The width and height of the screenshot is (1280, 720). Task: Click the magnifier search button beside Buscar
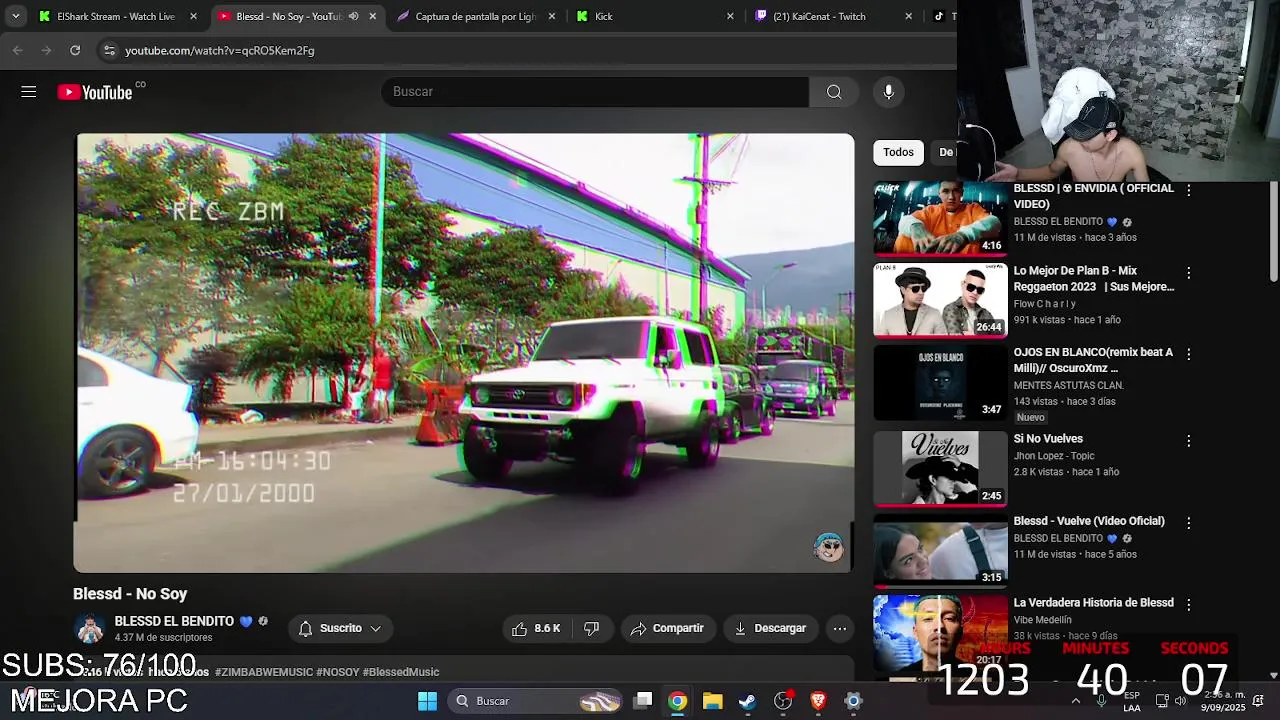click(834, 92)
